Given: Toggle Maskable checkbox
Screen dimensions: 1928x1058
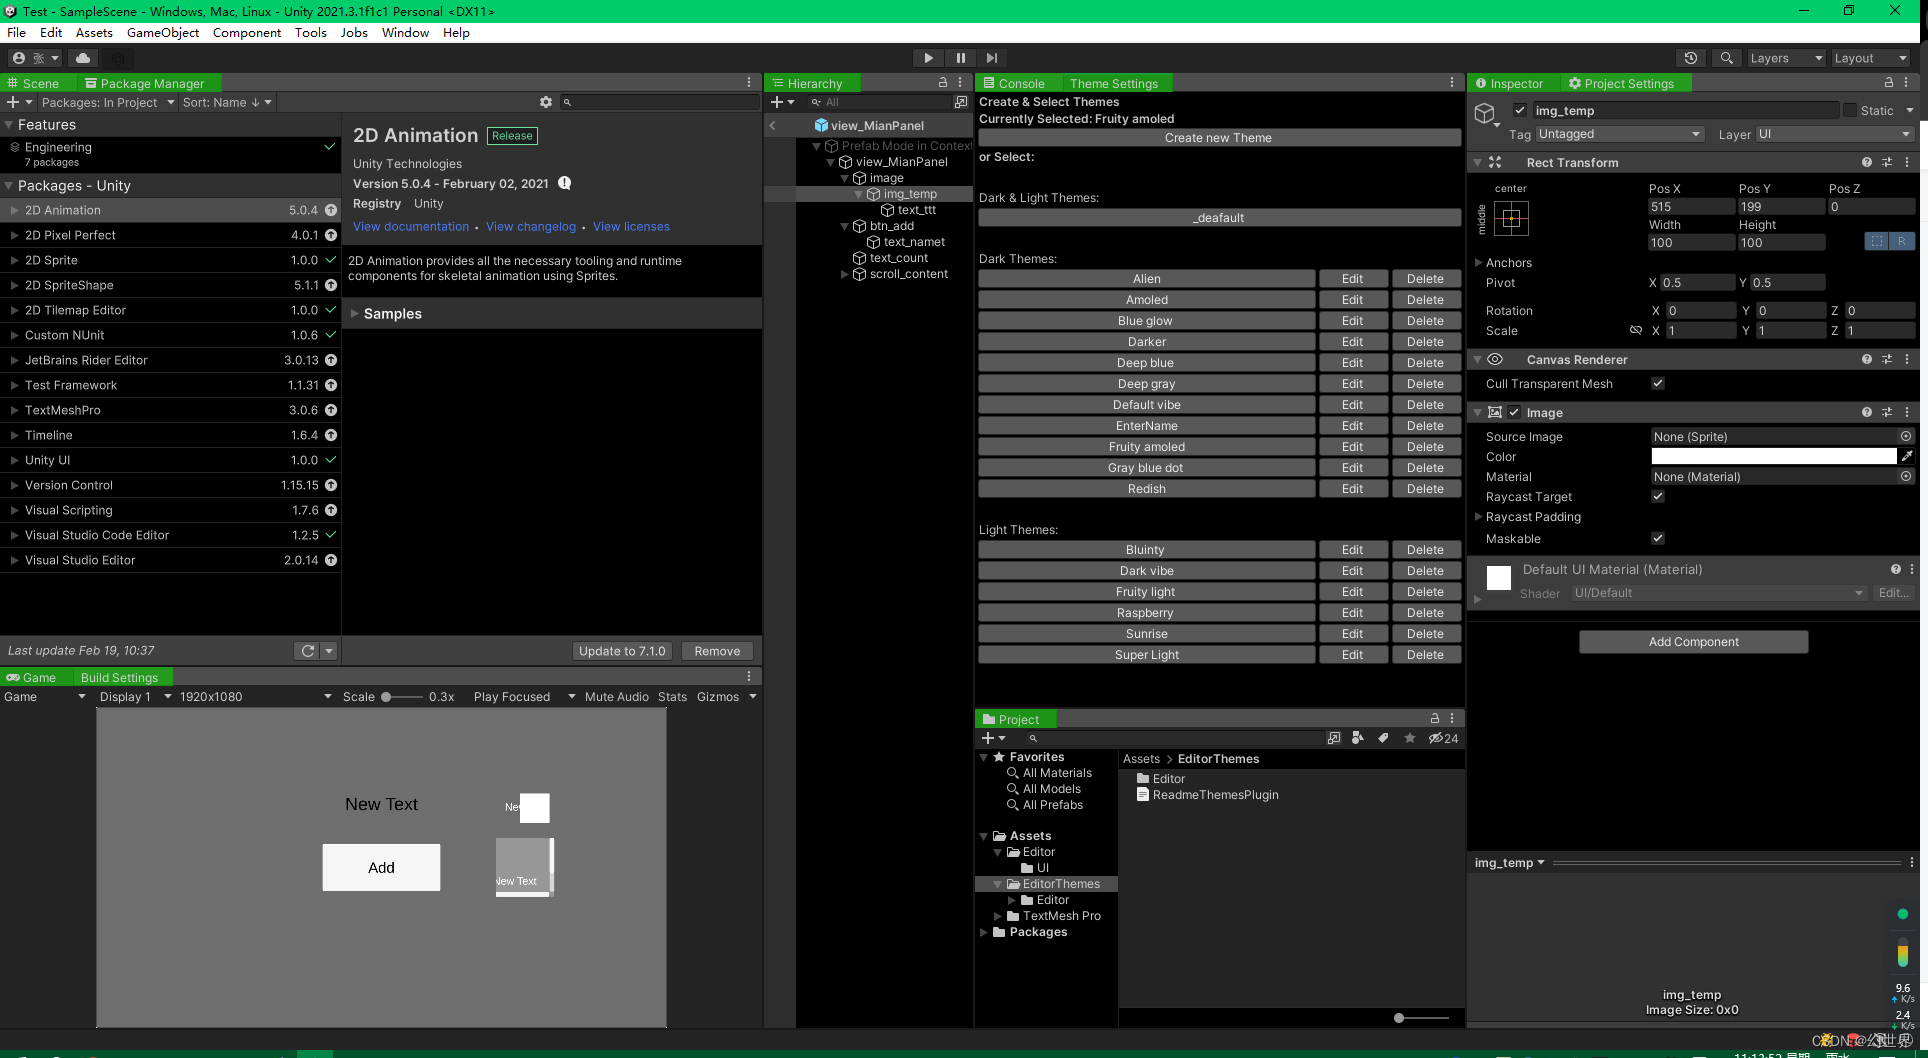Looking at the screenshot, I should [1658, 538].
